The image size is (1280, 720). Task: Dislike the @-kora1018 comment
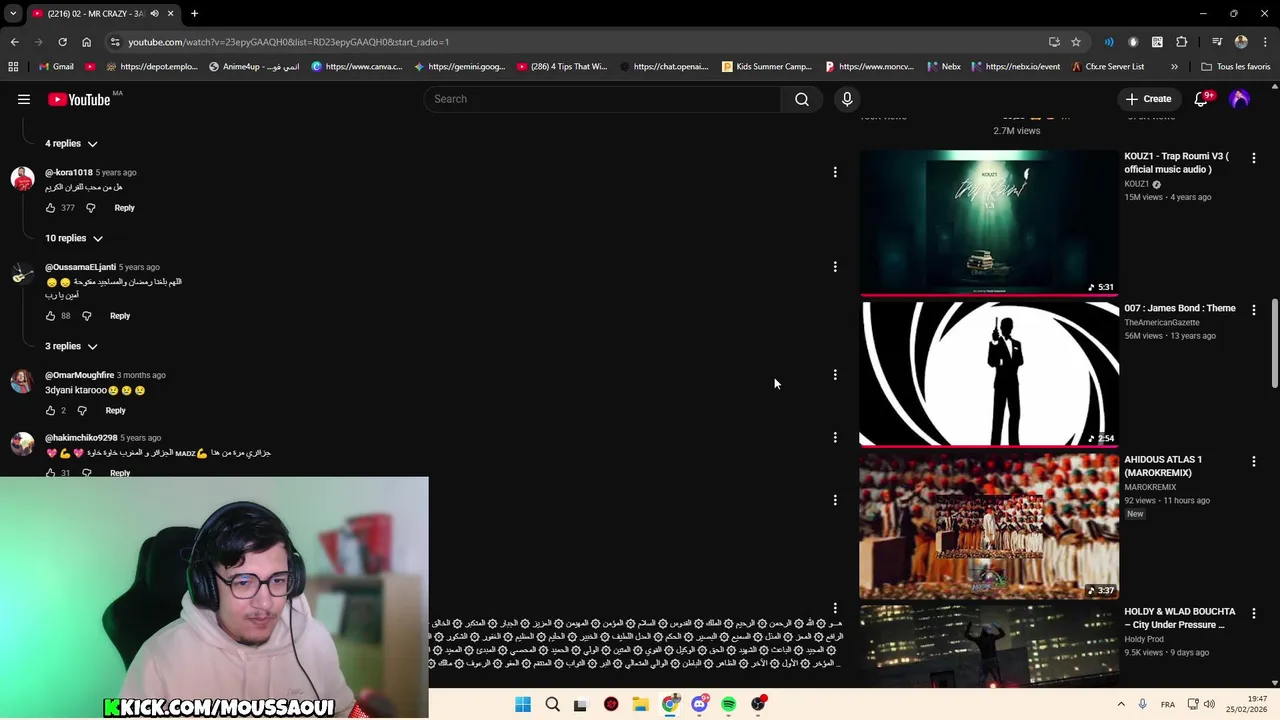tap(90, 208)
